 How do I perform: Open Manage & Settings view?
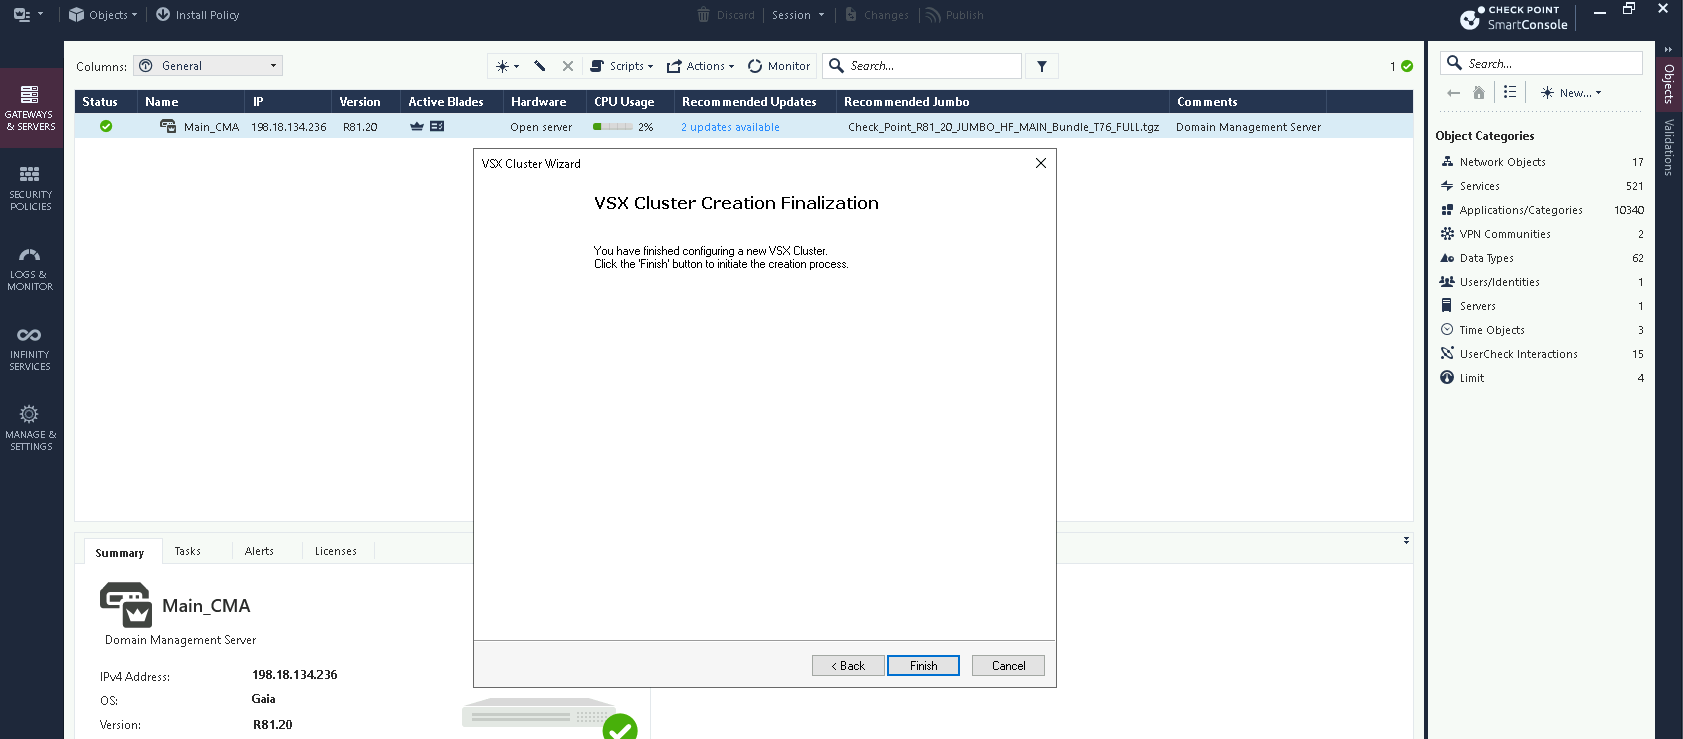30,428
